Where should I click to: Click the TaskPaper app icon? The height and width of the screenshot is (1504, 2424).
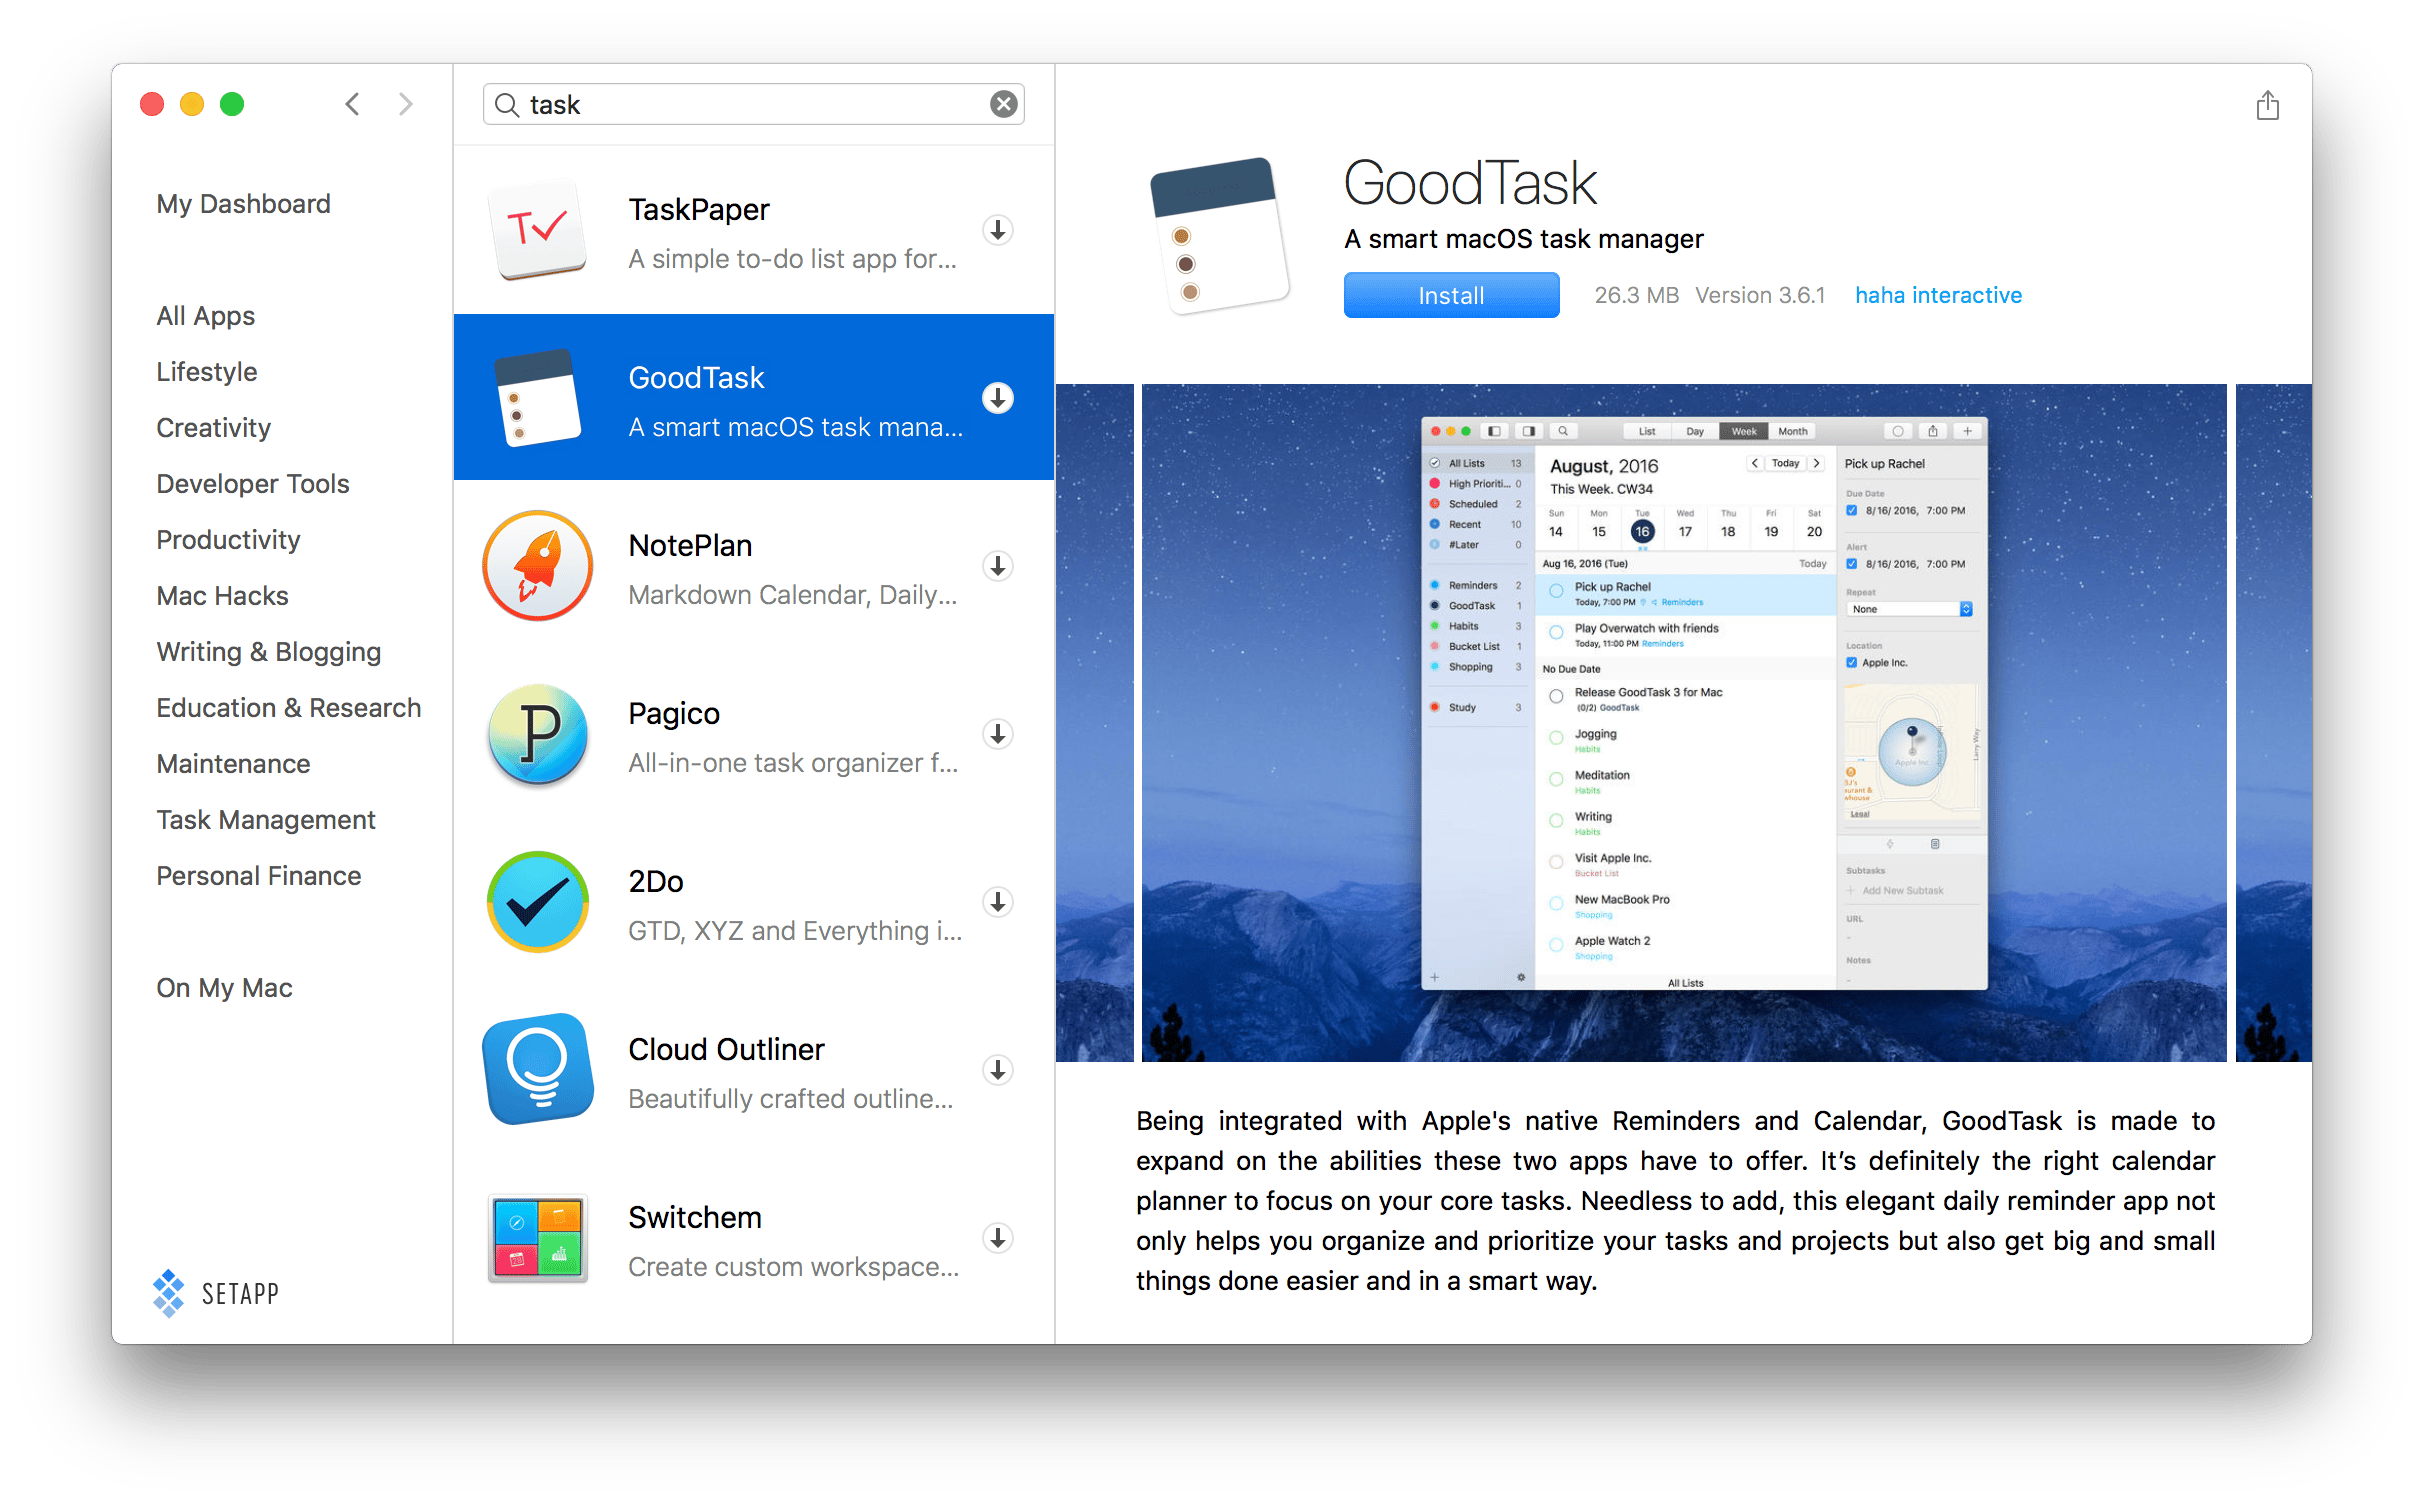(x=538, y=230)
